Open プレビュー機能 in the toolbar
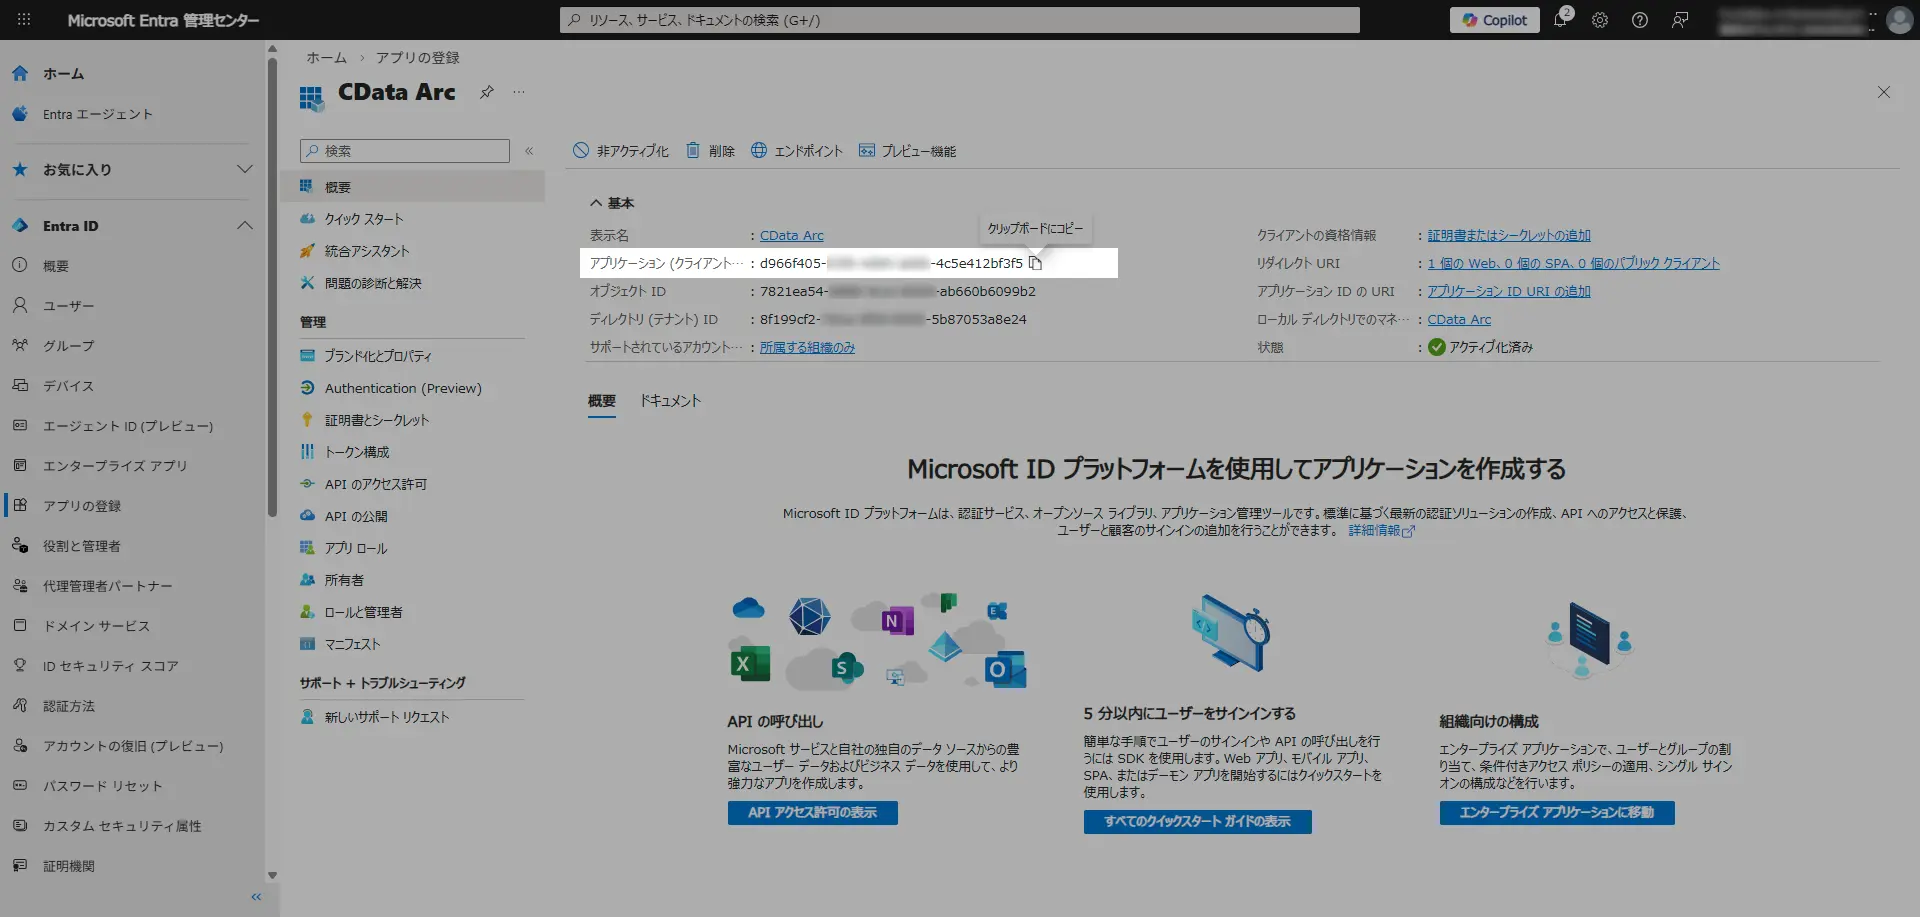 tap(907, 151)
